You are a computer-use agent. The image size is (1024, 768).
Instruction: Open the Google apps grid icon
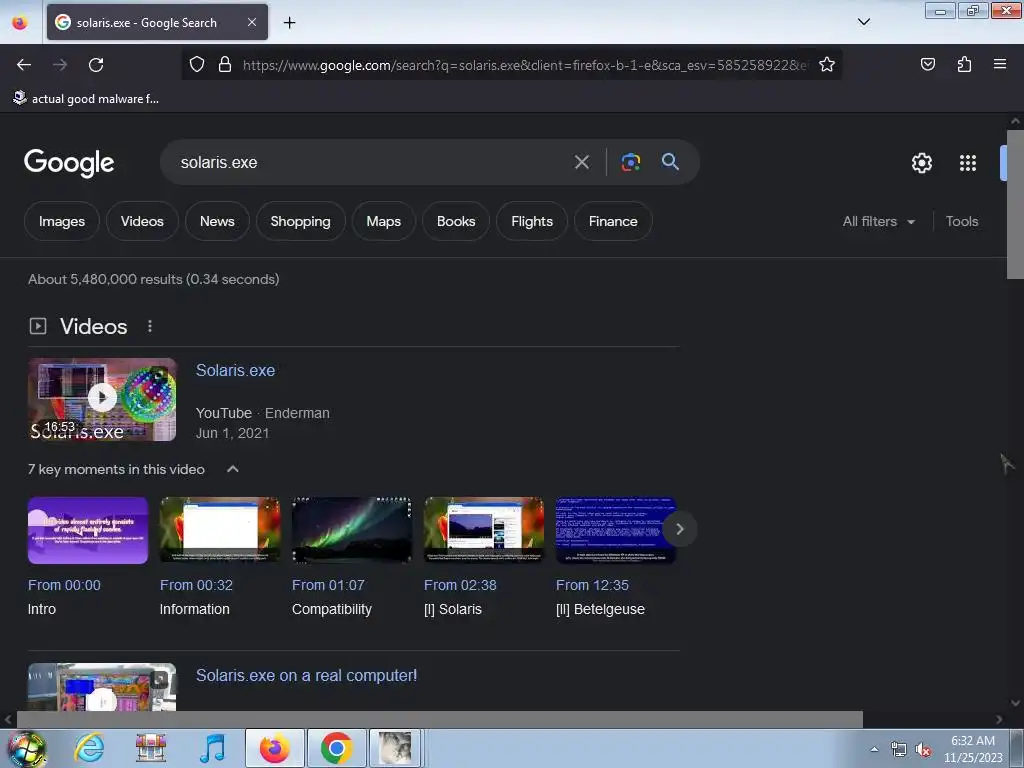click(x=967, y=163)
